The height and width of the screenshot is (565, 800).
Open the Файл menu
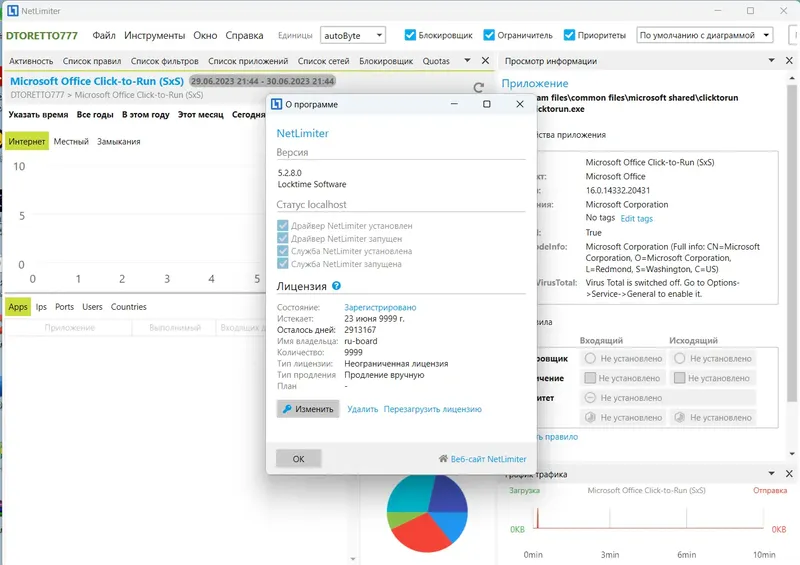[x=104, y=35]
